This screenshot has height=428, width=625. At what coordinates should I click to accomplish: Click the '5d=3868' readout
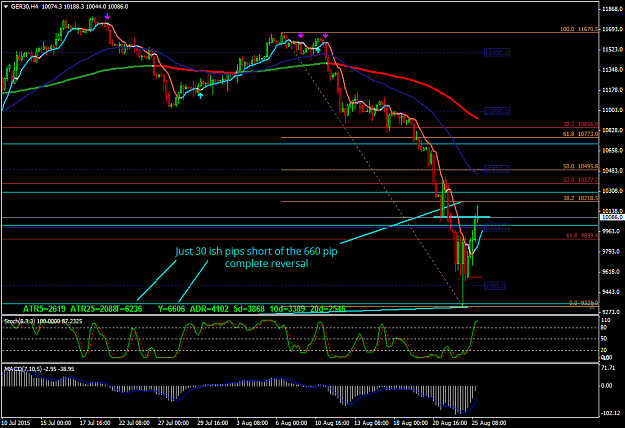[x=249, y=309]
